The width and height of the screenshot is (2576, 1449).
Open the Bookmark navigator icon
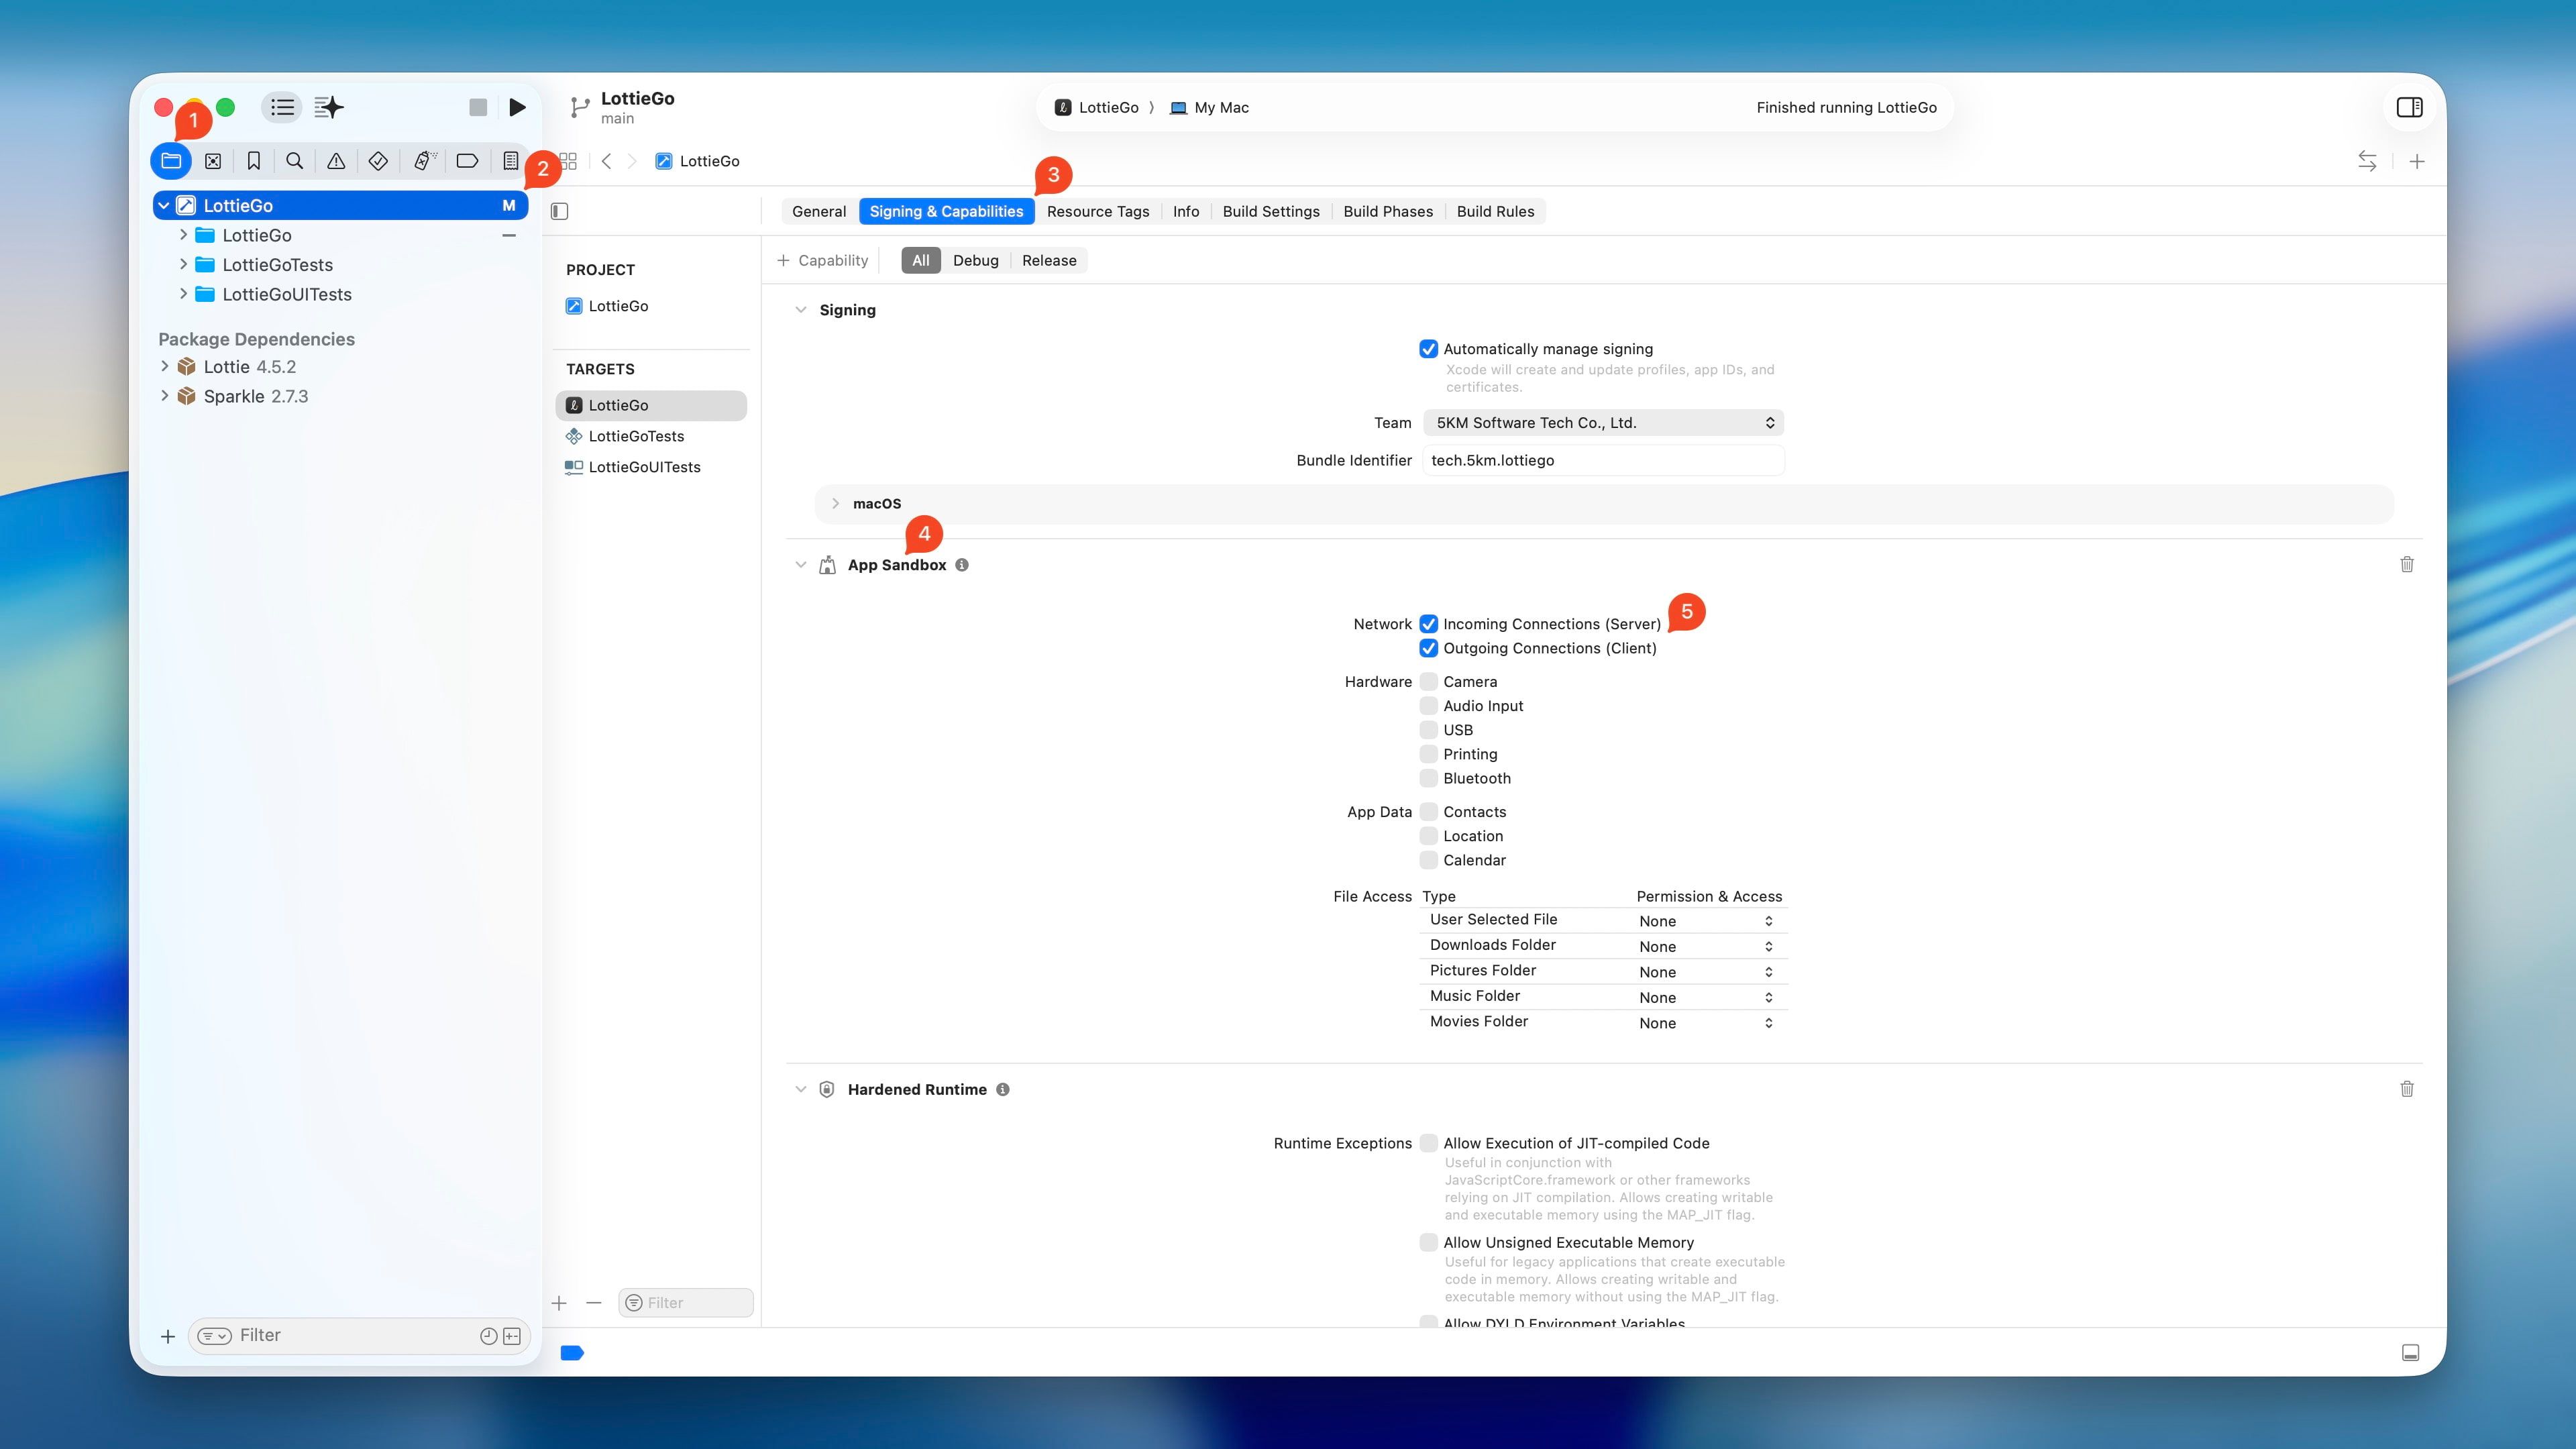[x=254, y=161]
